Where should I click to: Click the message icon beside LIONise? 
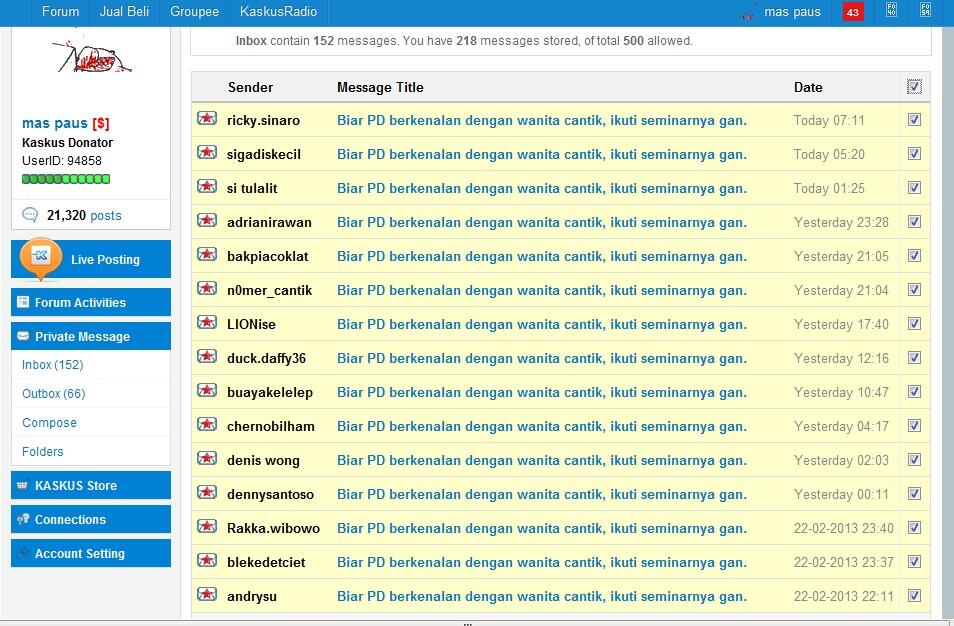point(207,322)
